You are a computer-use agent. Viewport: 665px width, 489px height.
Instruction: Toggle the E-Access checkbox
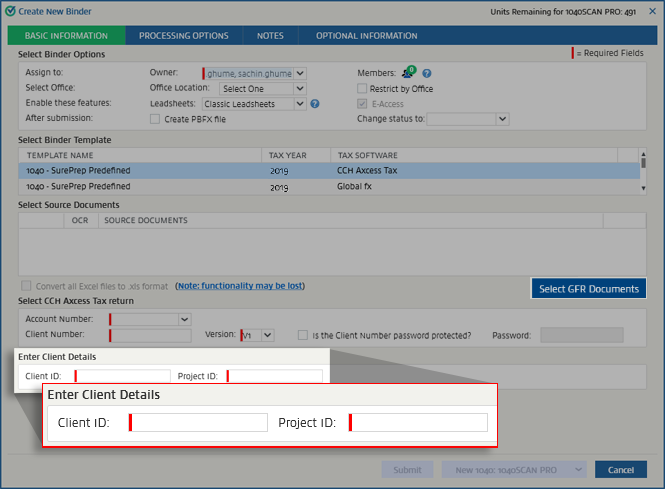click(362, 103)
